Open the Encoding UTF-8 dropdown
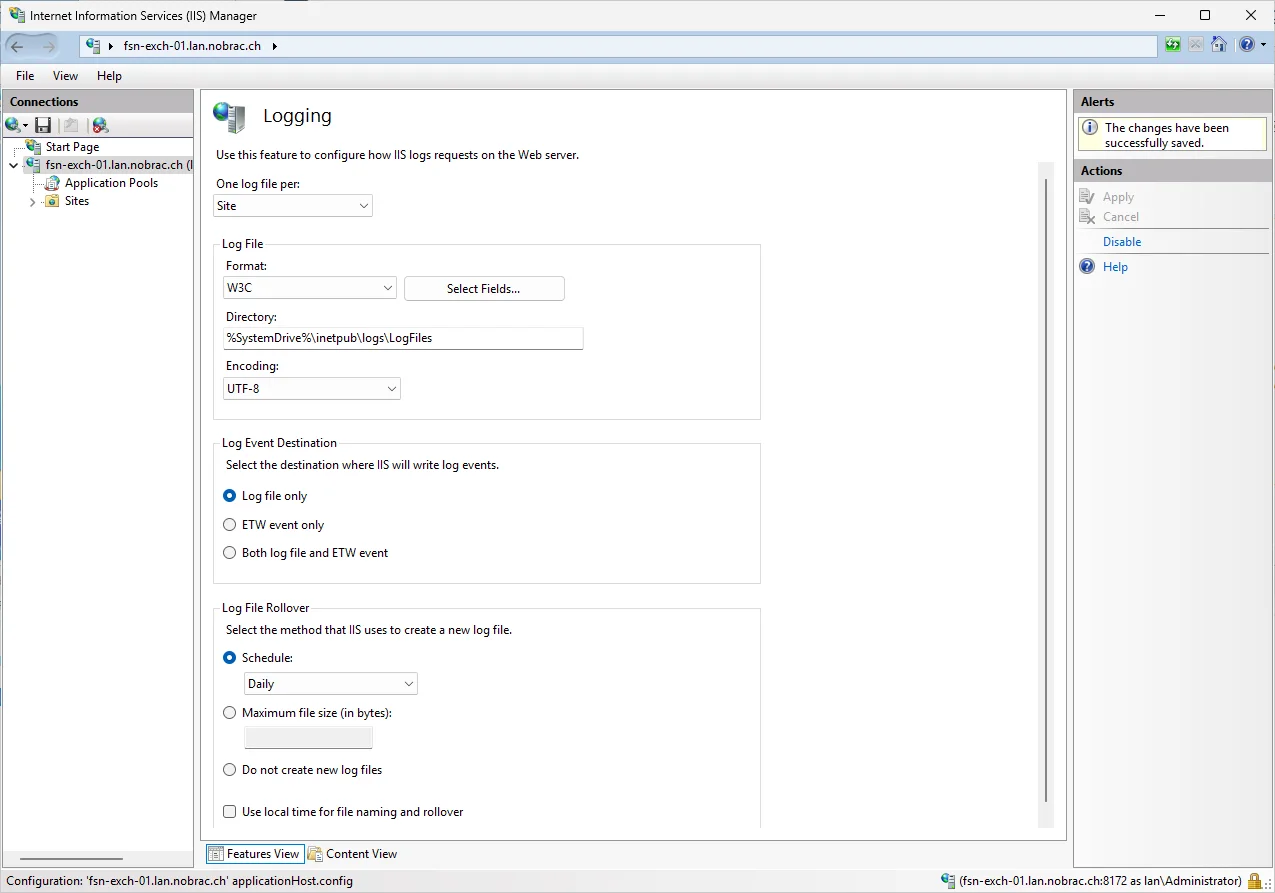 pyautogui.click(x=312, y=388)
